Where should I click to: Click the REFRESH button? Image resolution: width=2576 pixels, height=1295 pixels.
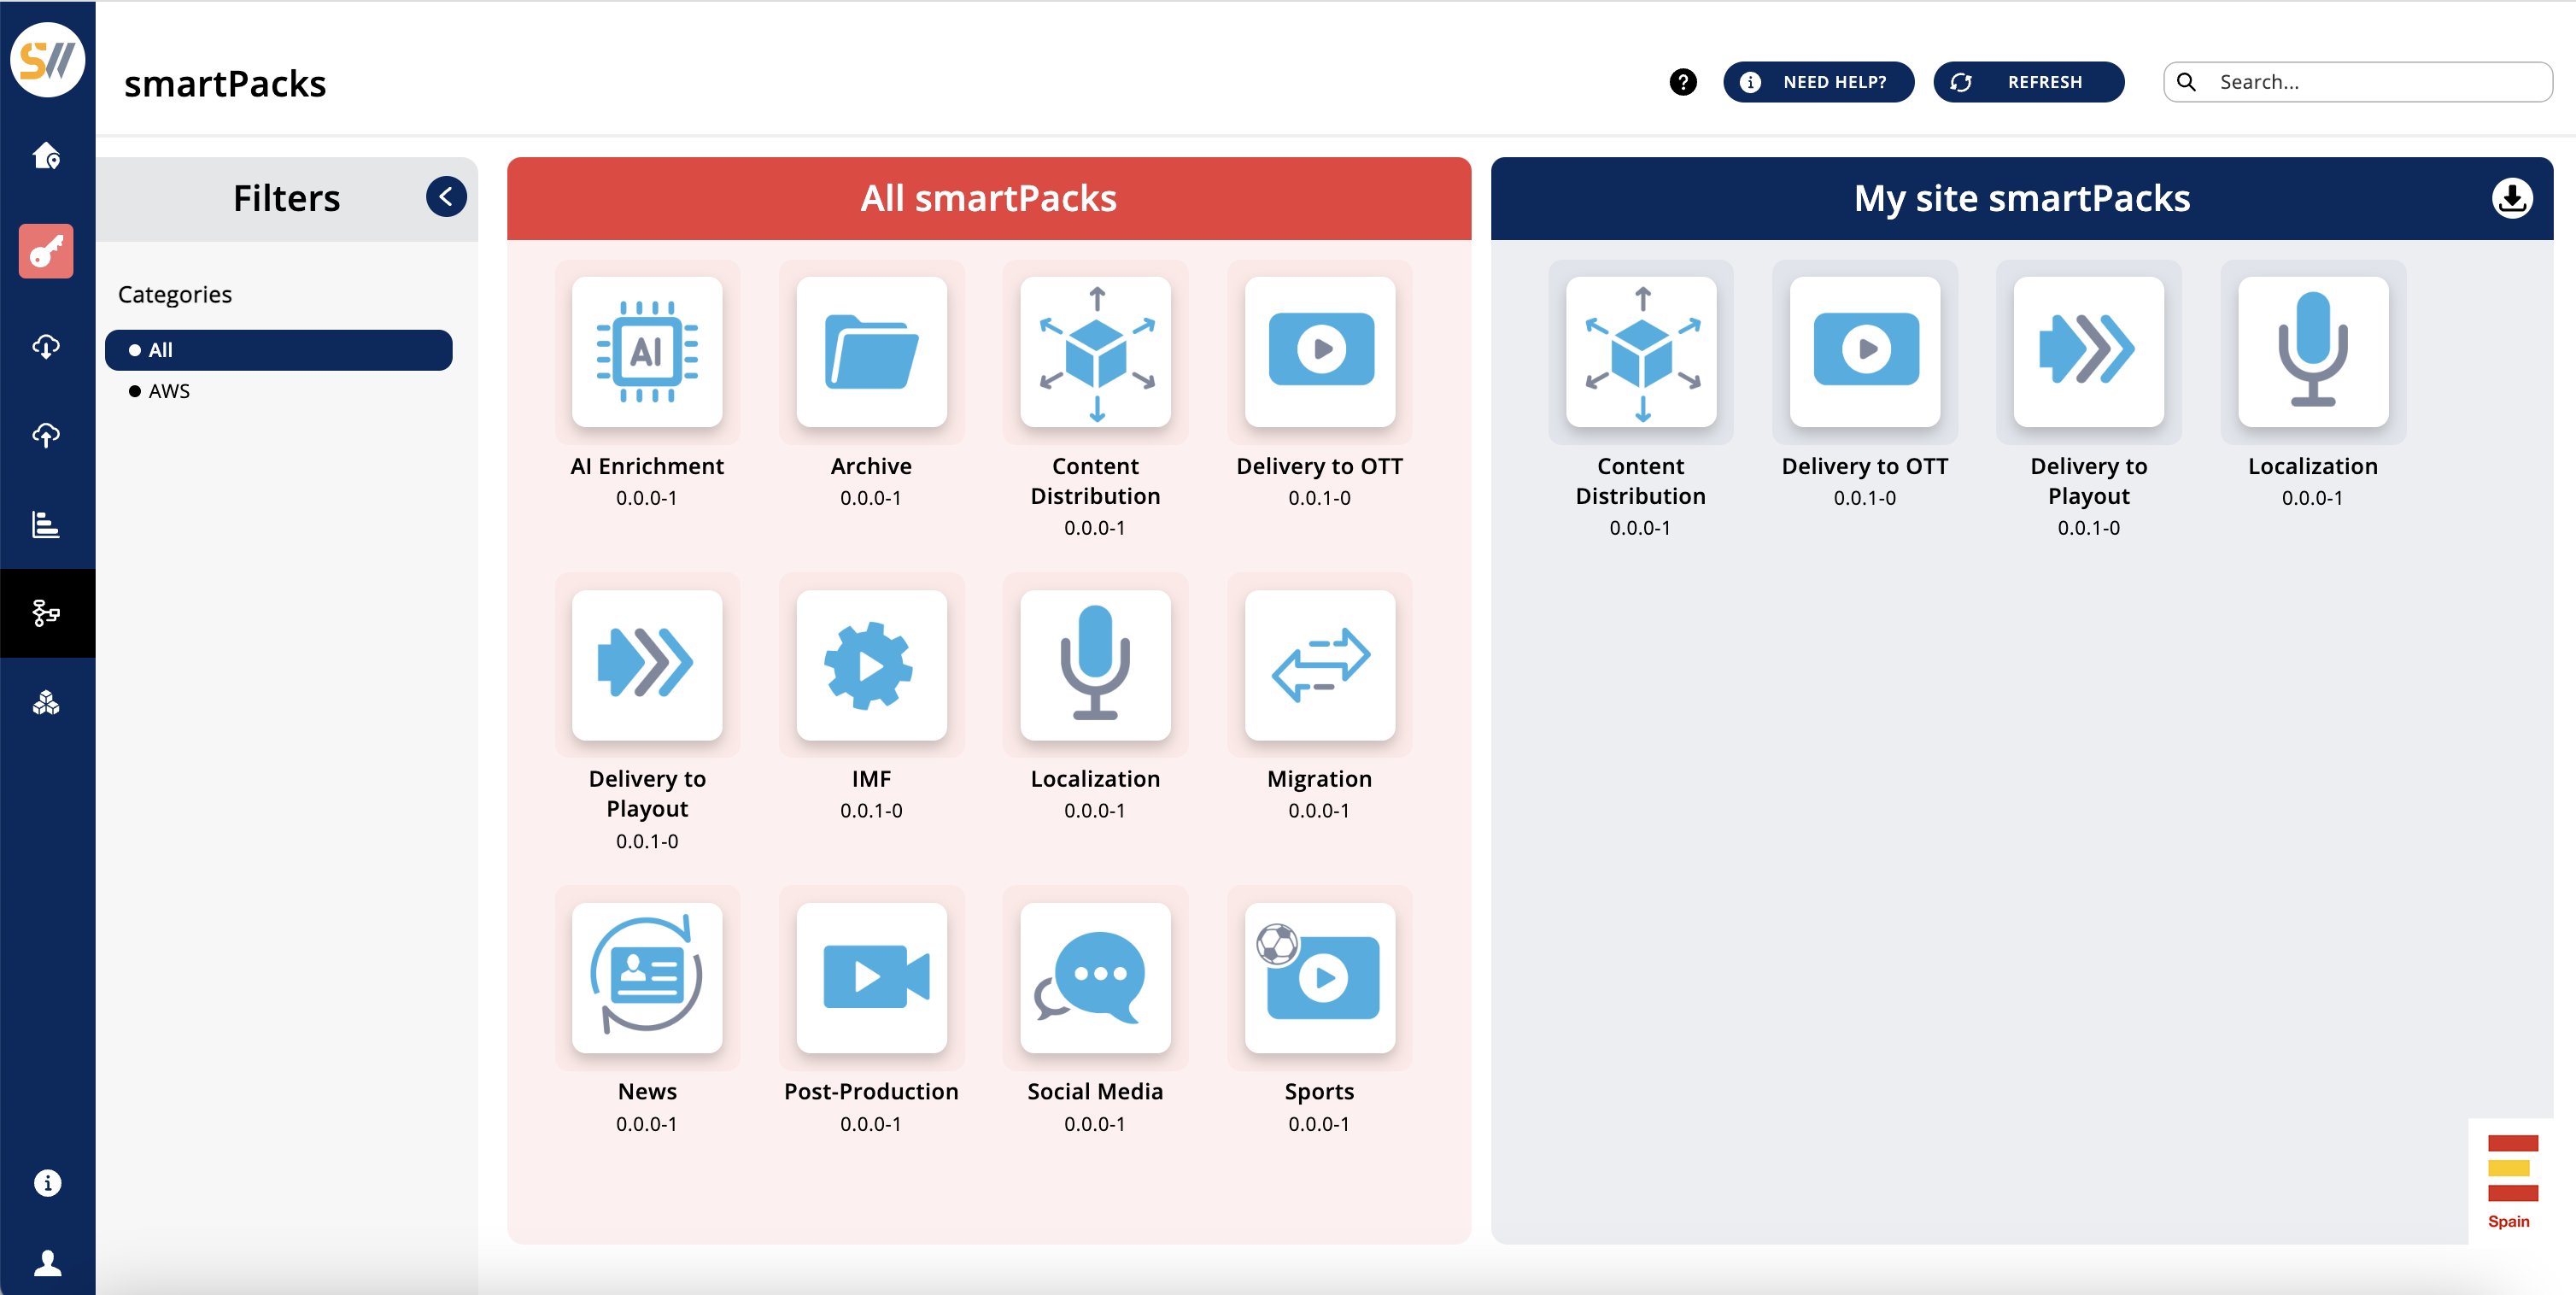2028,82
